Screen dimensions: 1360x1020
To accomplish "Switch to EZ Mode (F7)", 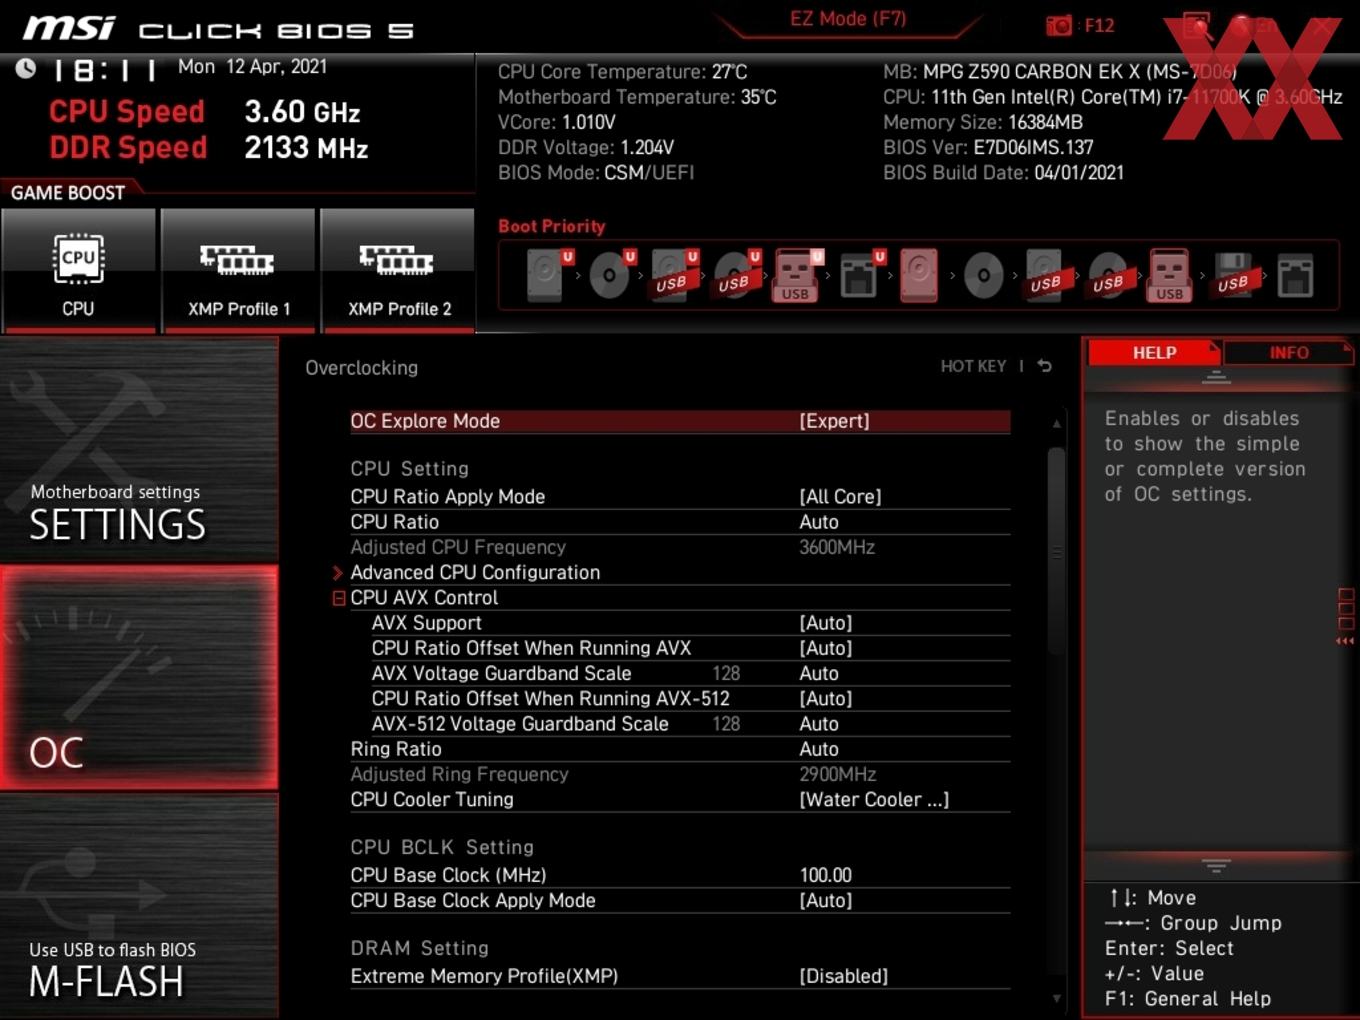I will (848, 18).
